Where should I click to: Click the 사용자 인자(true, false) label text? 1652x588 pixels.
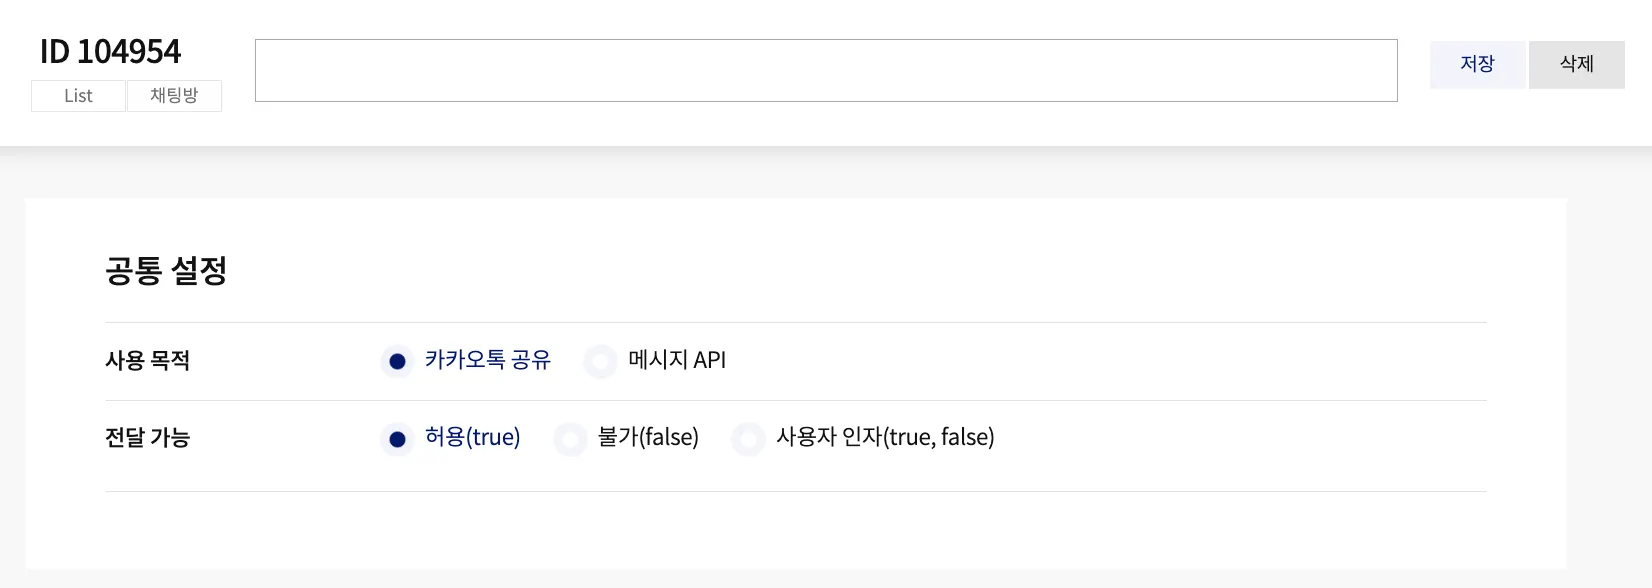pyautogui.click(x=885, y=437)
